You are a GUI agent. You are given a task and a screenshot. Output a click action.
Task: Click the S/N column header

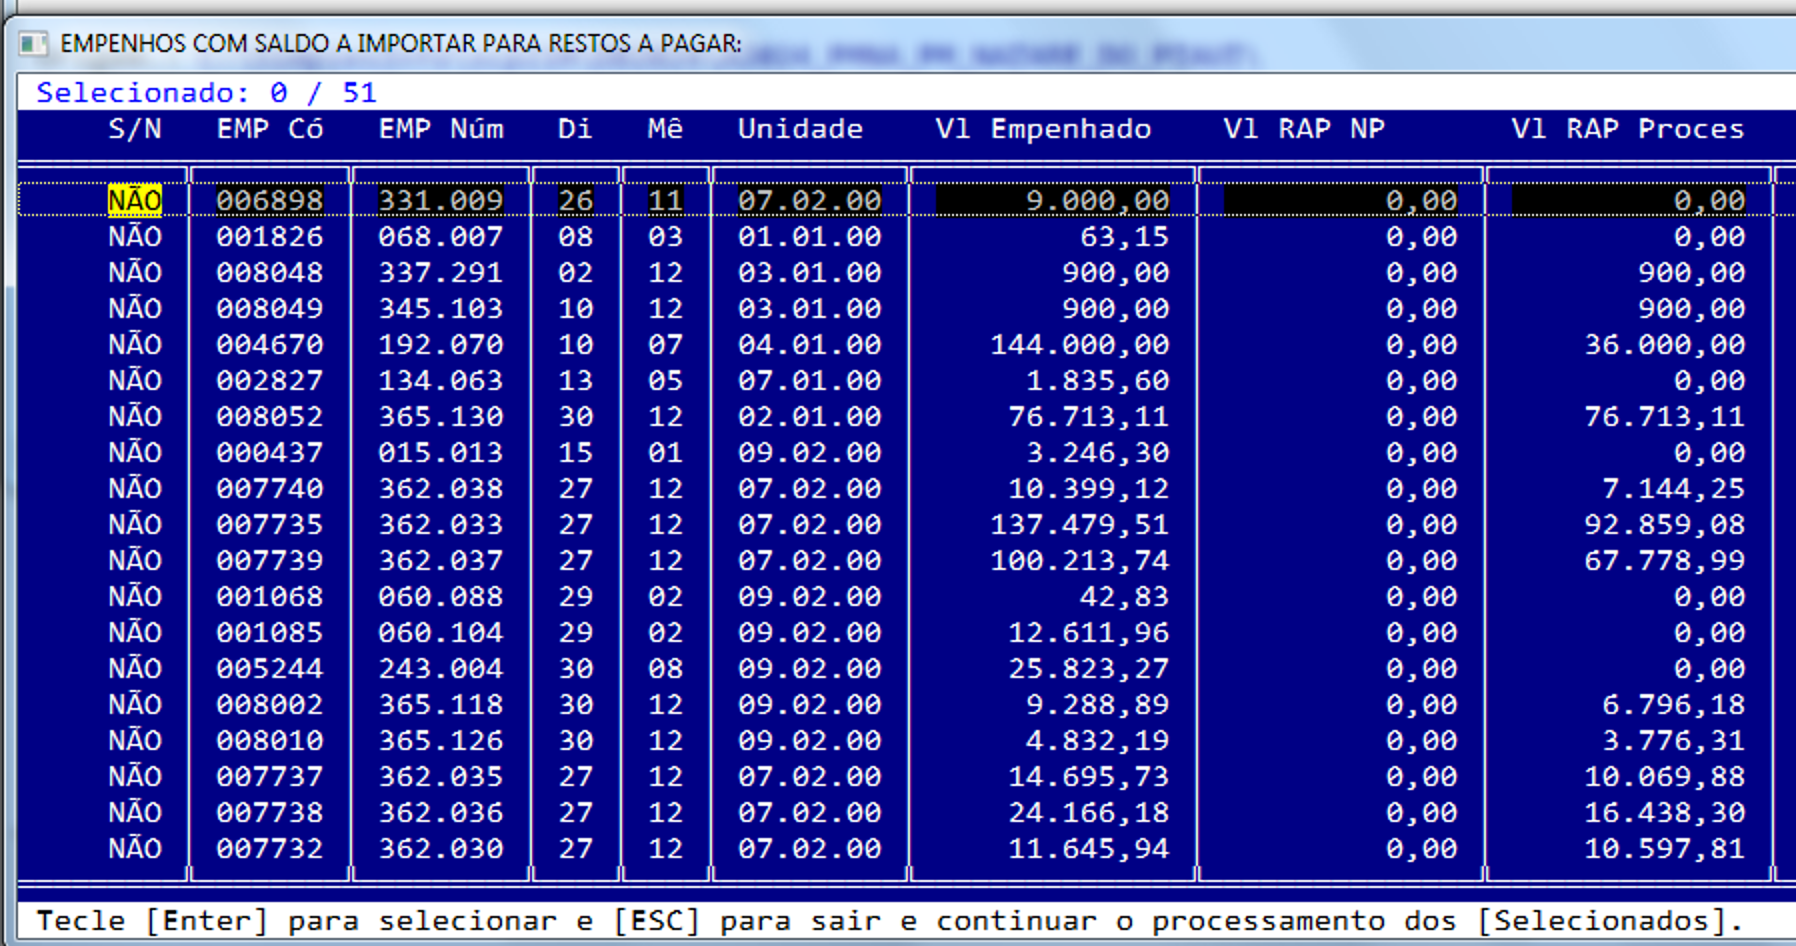point(134,129)
